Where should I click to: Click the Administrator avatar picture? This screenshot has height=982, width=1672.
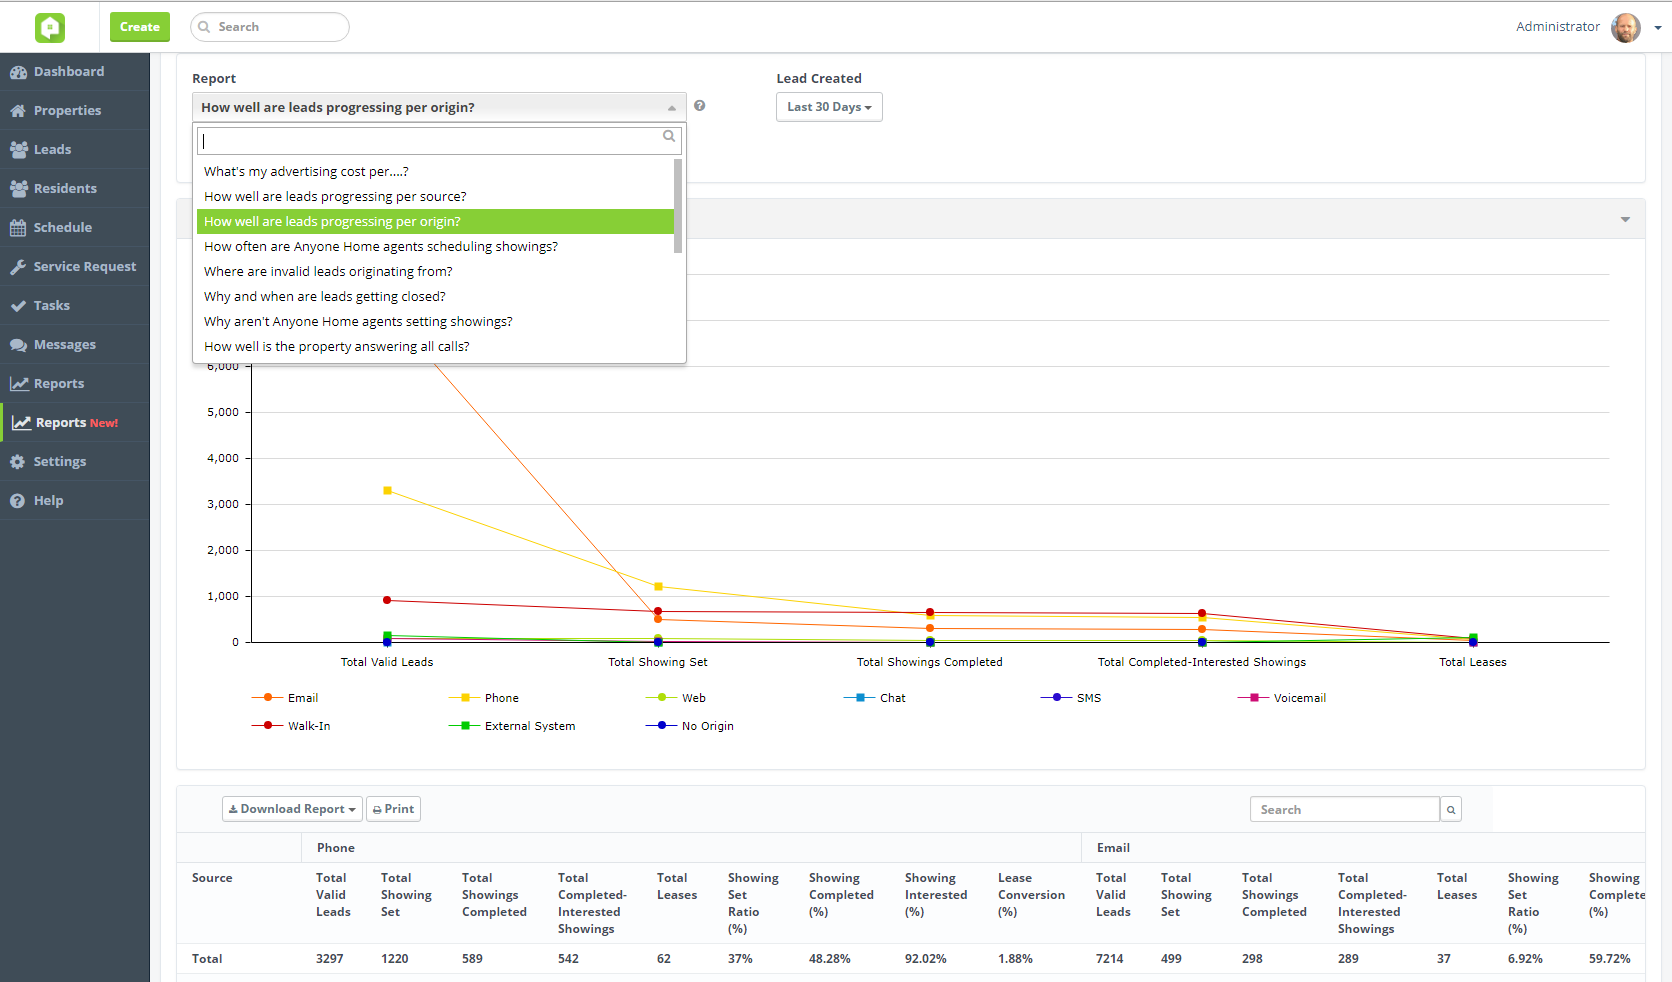click(1626, 28)
